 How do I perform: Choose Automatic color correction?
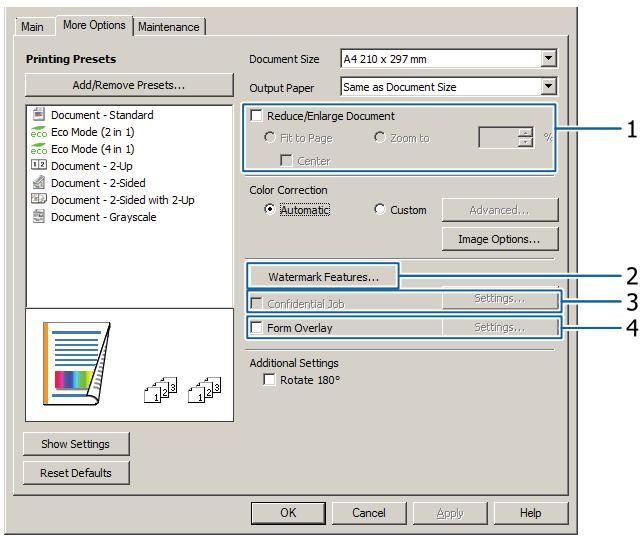[269, 209]
